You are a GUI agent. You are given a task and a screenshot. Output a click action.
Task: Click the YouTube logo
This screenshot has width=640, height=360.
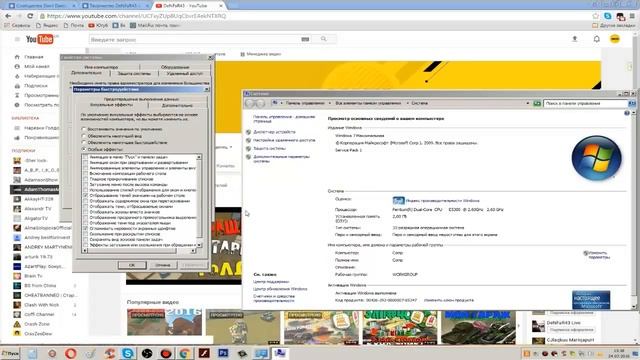pyautogui.click(x=40, y=39)
